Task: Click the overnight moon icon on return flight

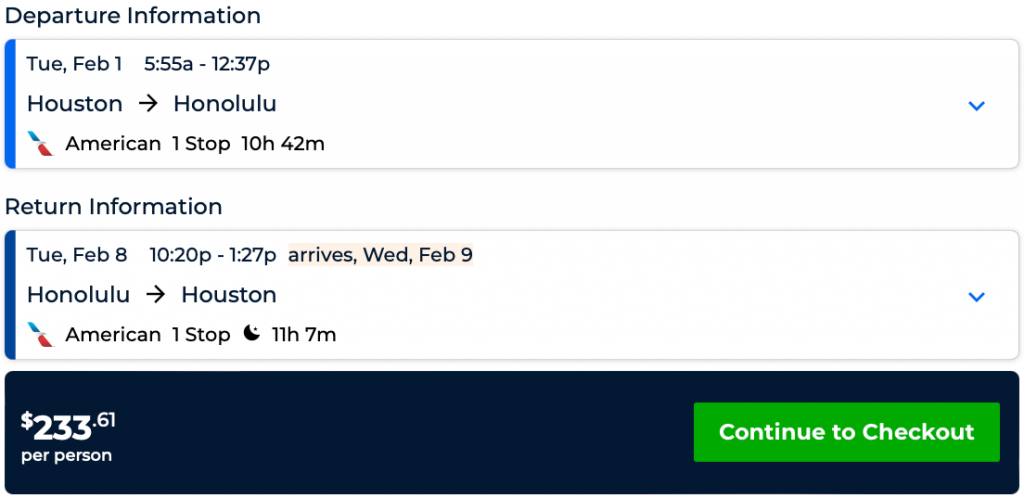Action: (x=252, y=334)
